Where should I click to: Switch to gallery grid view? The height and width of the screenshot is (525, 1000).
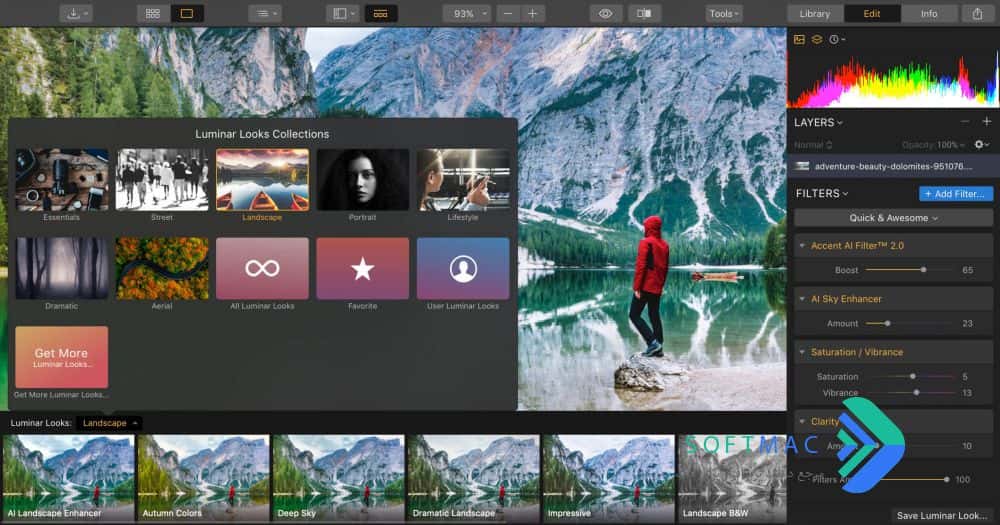point(153,13)
